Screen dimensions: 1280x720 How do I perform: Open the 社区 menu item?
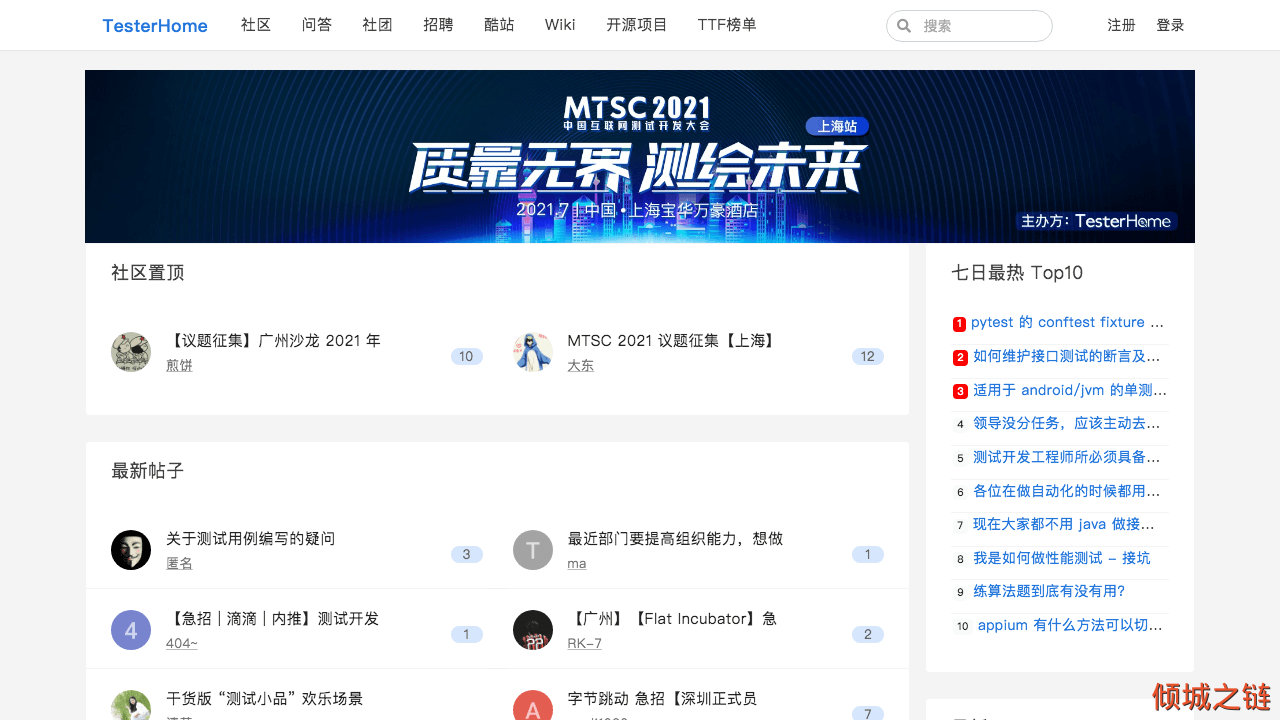(x=256, y=25)
